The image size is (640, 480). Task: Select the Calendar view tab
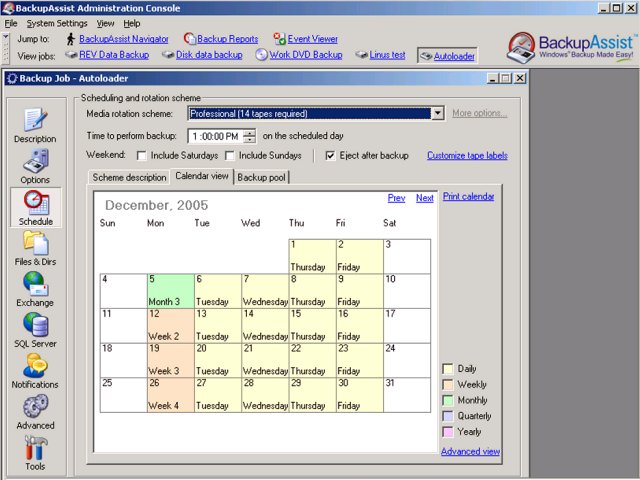[202, 176]
